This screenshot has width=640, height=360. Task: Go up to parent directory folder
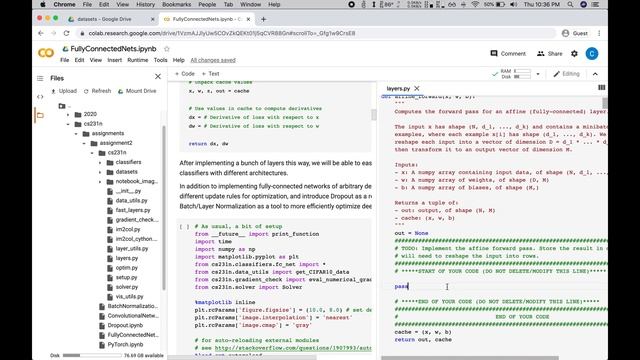(x=62, y=106)
